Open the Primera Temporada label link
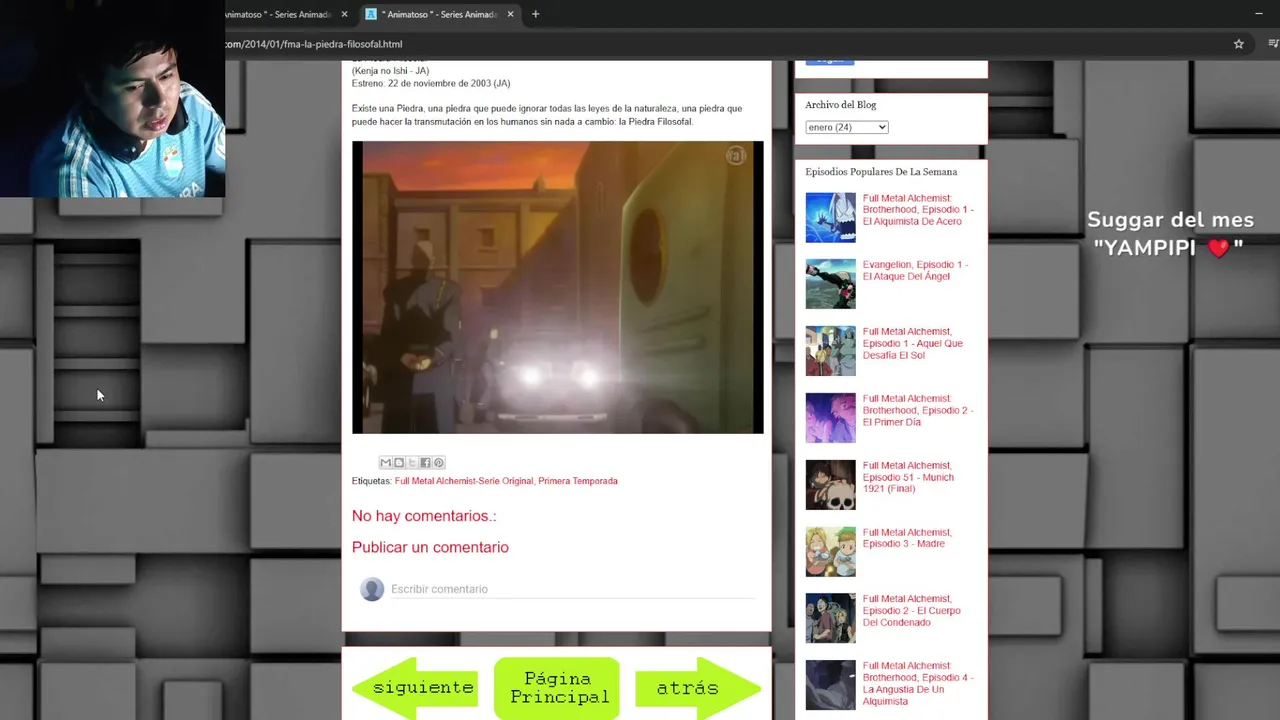The width and height of the screenshot is (1280, 720). [578, 481]
